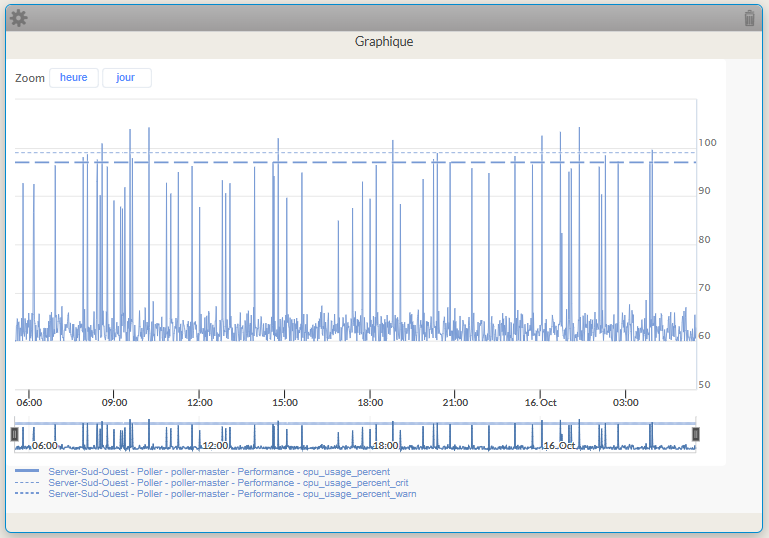Screen dimensions: 769x538
Task: Click 12:00 label in the navigator strip
Action: [215, 446]
